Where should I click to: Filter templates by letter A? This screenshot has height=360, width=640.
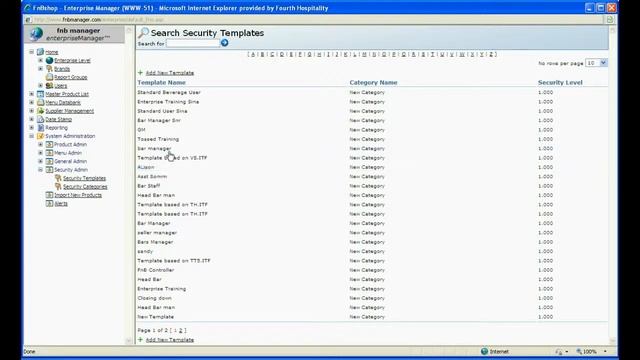253,54
